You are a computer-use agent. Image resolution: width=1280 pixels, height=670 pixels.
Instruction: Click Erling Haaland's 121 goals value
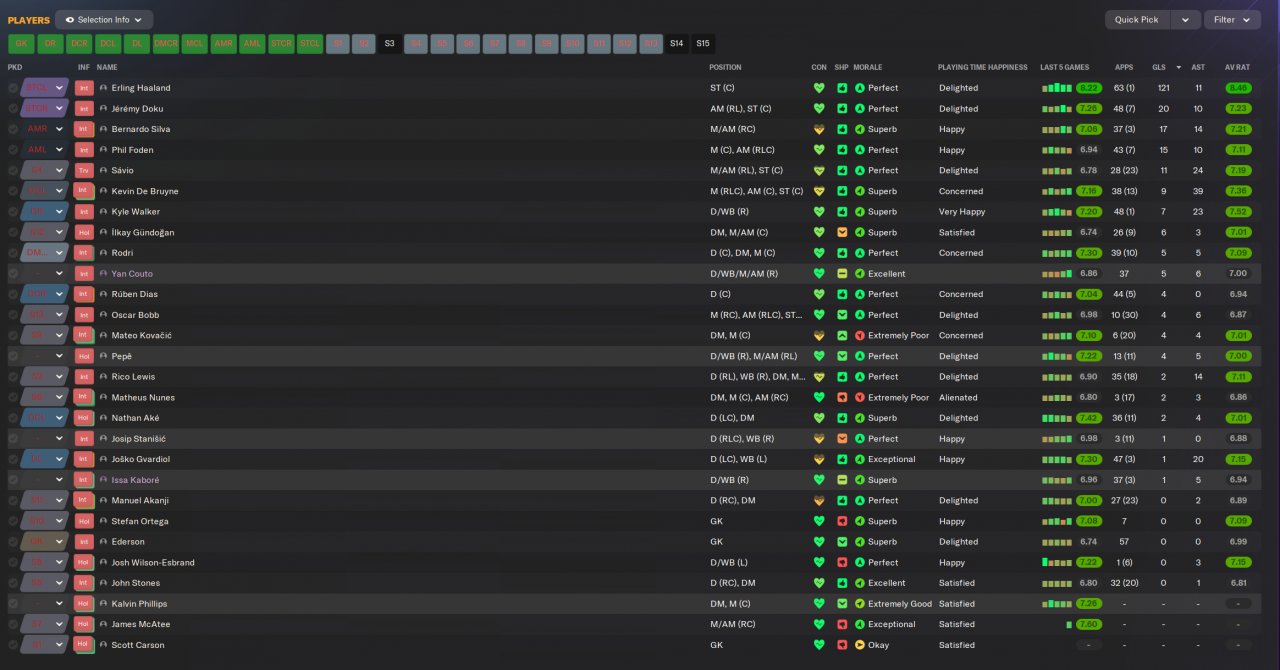pos(1164,88)
